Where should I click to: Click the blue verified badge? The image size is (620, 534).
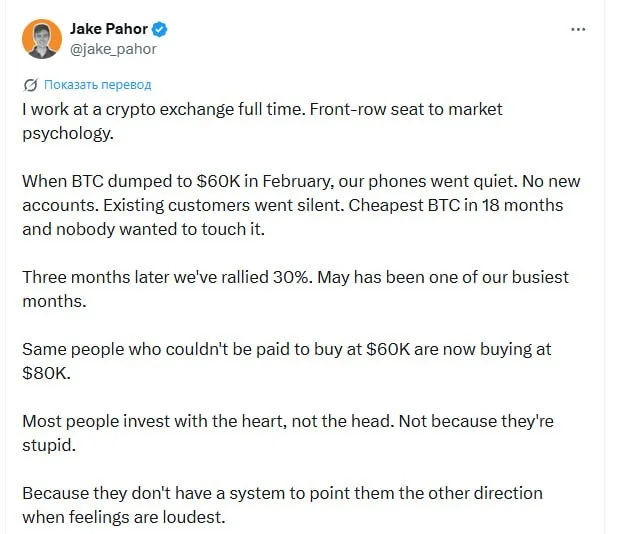[x=160, y=29]
